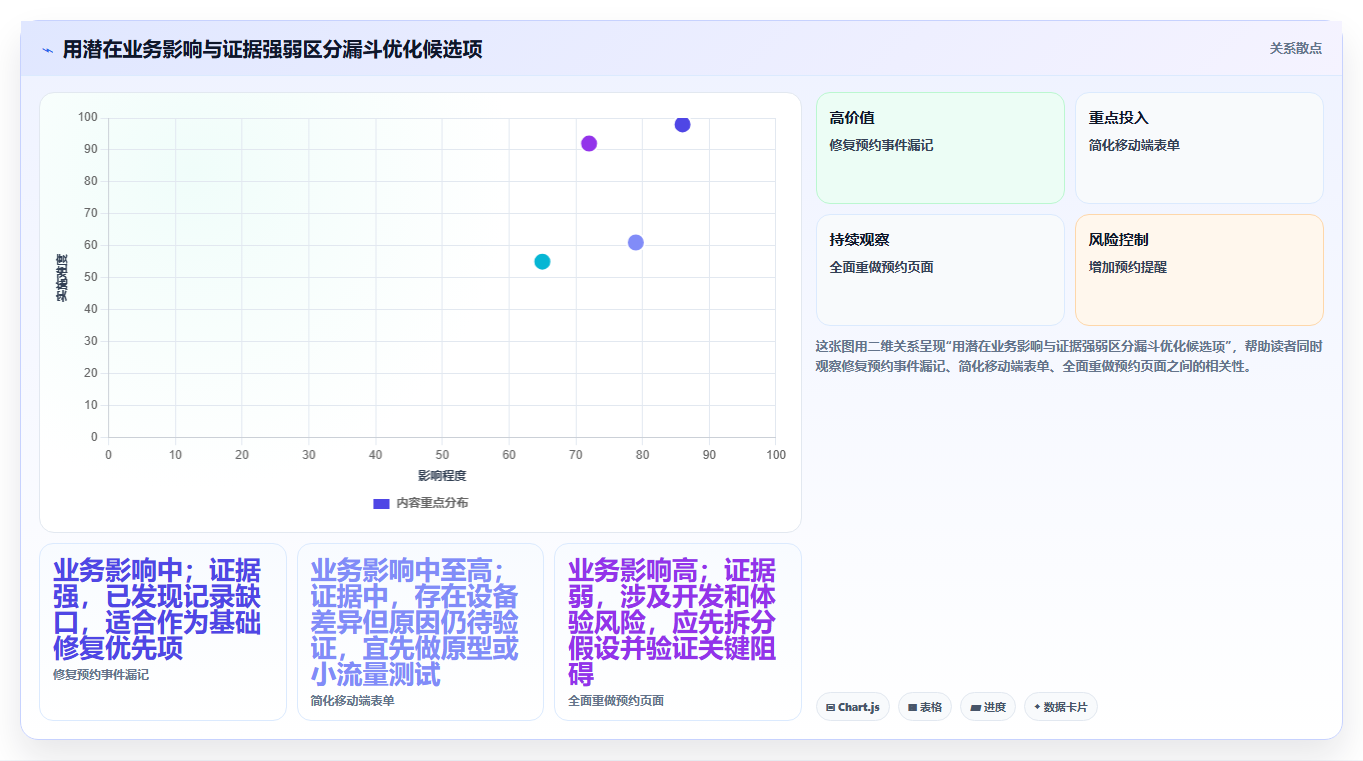Open the 风险控制 card
1363x761 pixels.
(x=1199, y=270)
